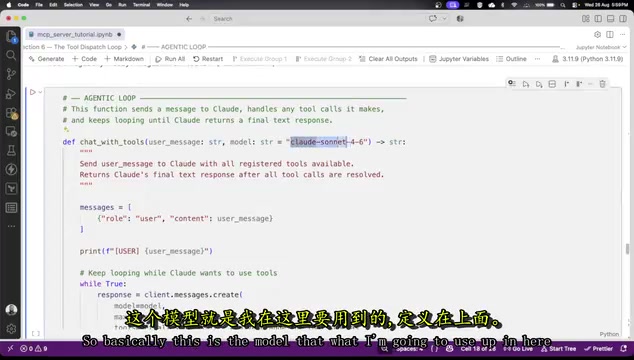This screenshot has width=634, height=360.
Task: Run All notebook cells
Action: coord(170,59)
